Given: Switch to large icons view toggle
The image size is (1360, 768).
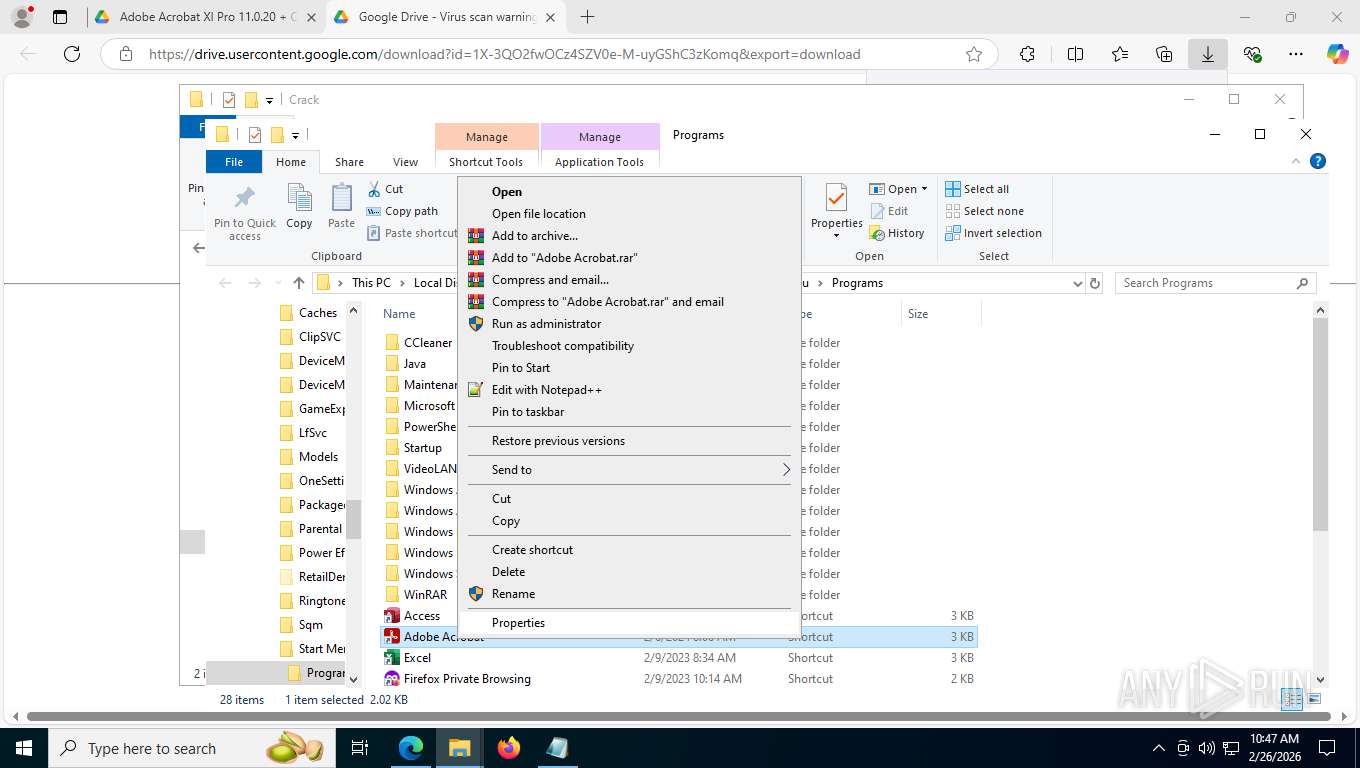Looking at the screenshot, I should 1315,699.
